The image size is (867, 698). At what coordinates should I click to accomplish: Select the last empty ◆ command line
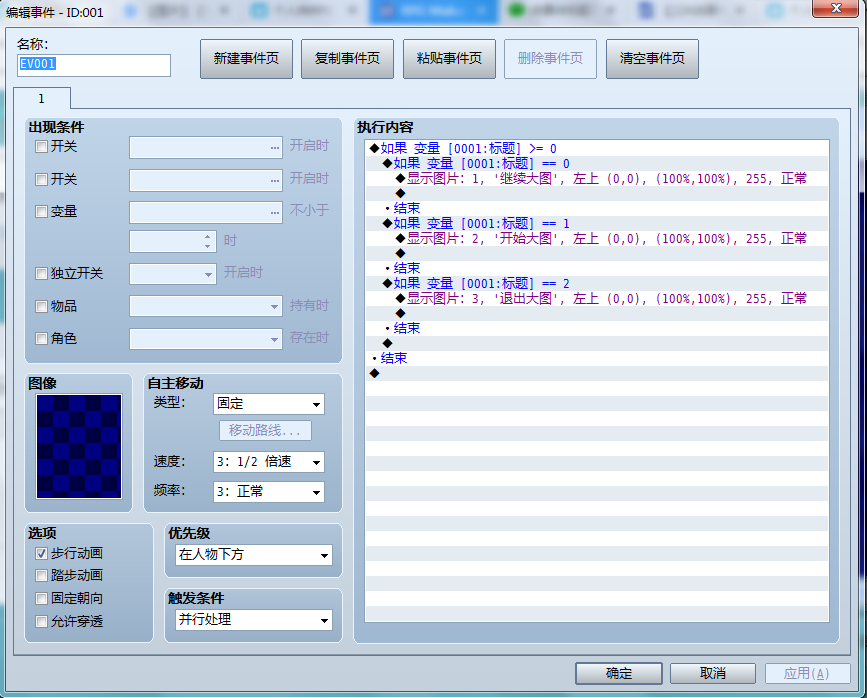(x=597, y=373)
